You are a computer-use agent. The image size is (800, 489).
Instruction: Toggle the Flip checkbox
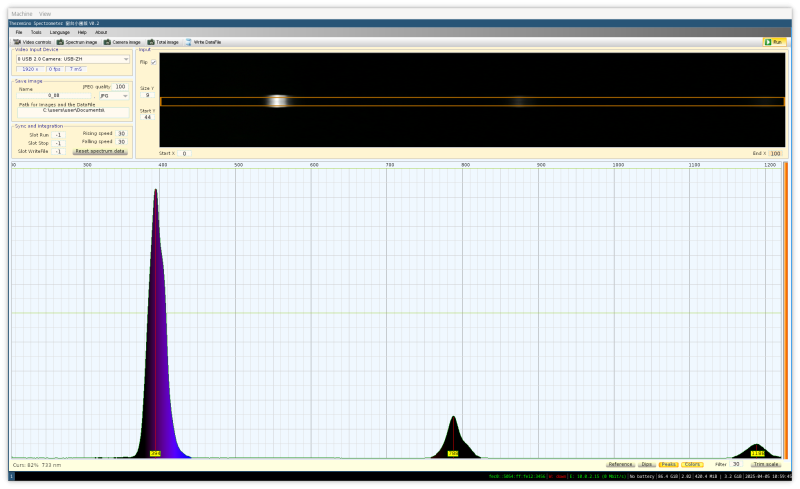[153, 62]
